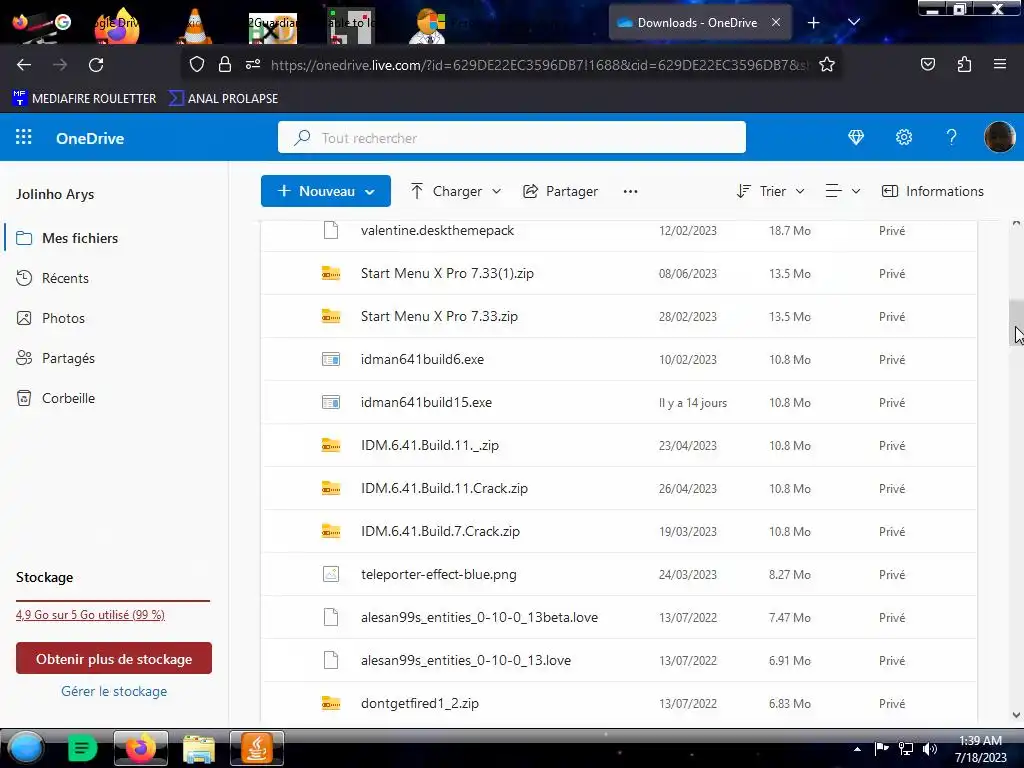
Task: Click the volume icon in the system tray
Action: tap(930, 749)
